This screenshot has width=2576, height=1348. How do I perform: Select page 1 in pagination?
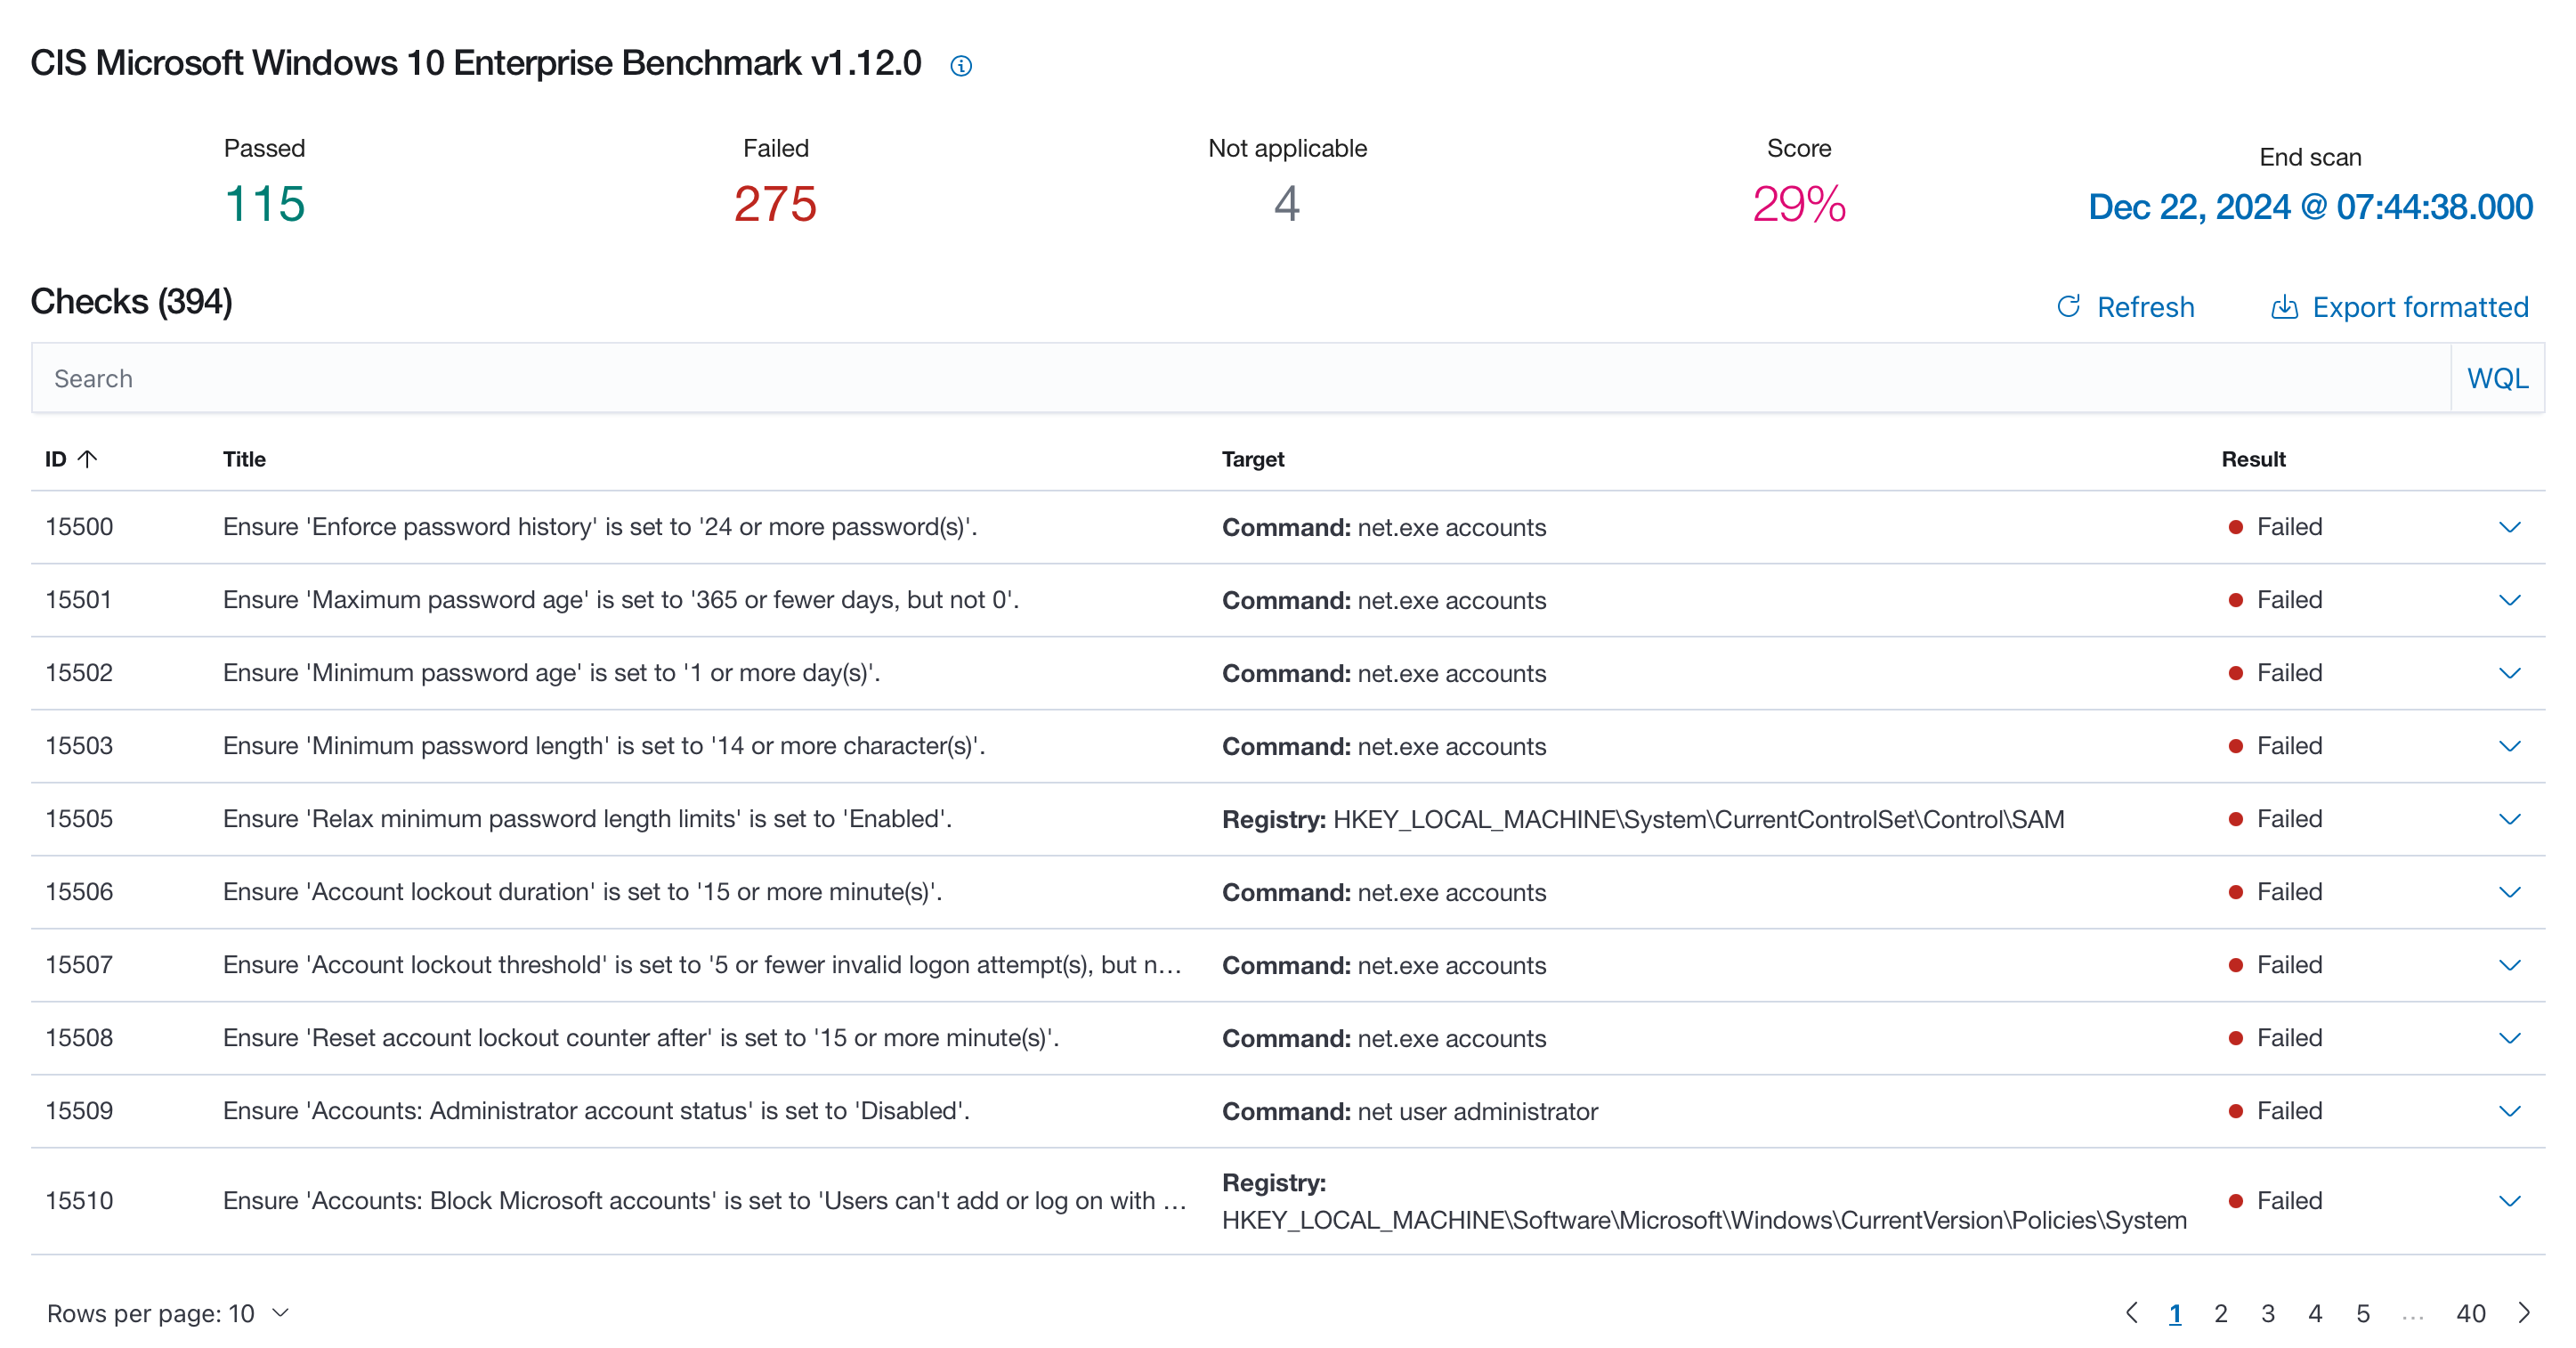(2175, 1314)
